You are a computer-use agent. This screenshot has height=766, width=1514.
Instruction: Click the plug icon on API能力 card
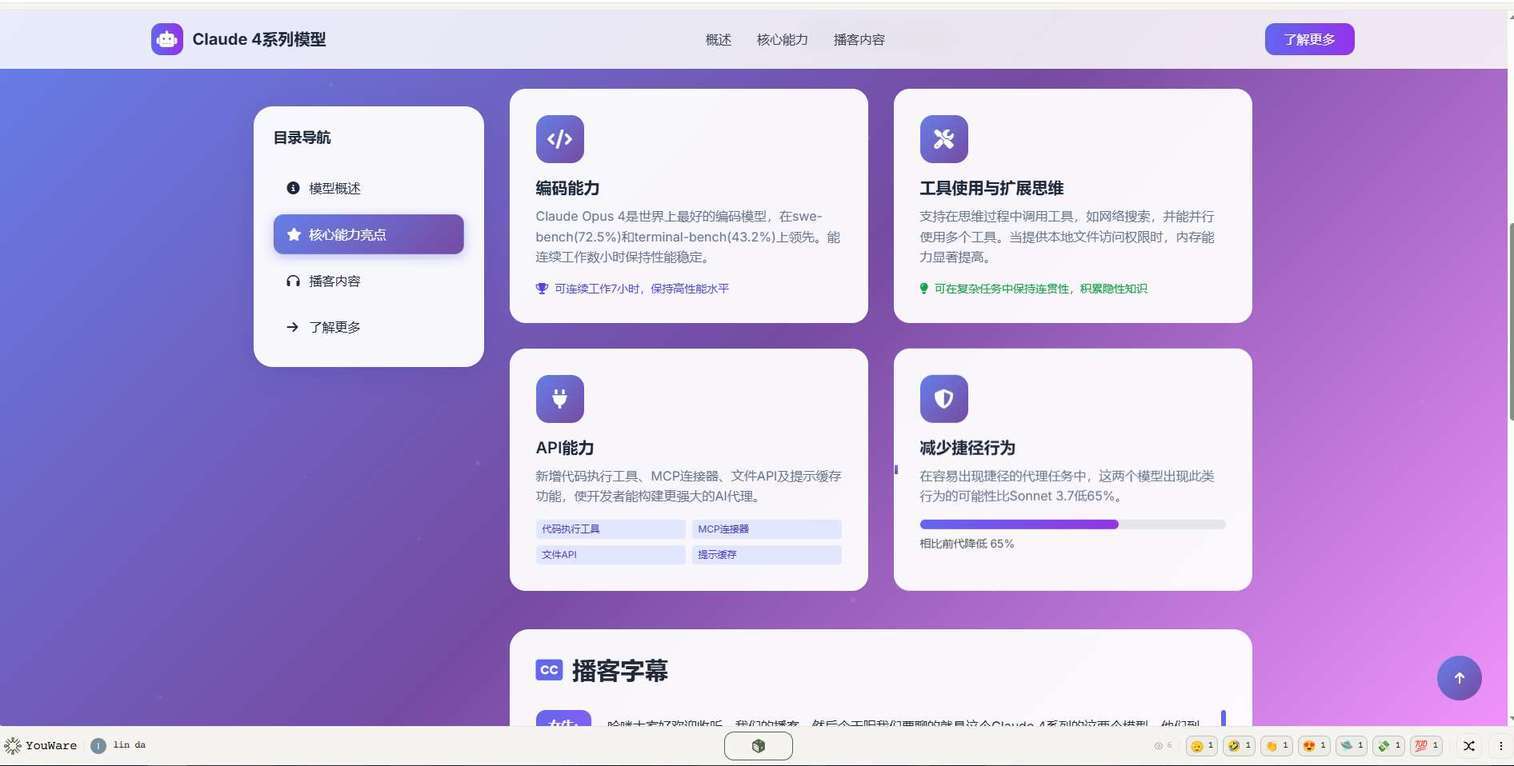point(560,399)
